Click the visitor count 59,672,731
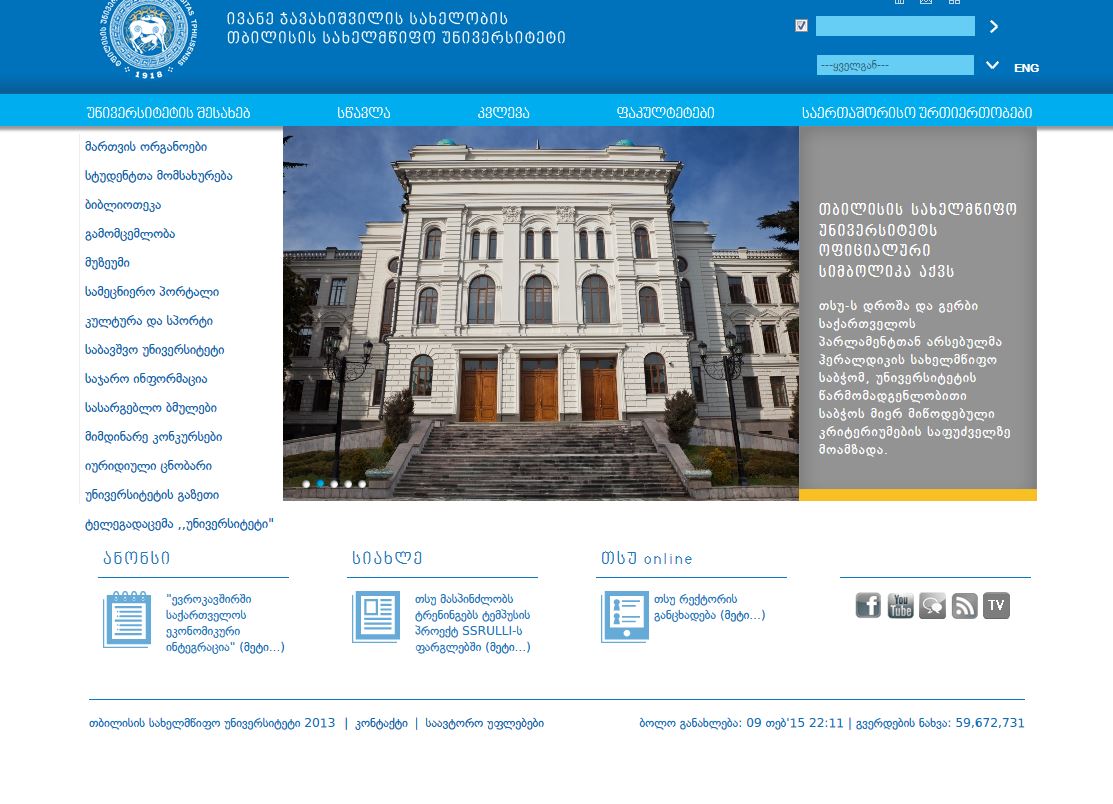1113x804 pixels. tap(989, 723)
